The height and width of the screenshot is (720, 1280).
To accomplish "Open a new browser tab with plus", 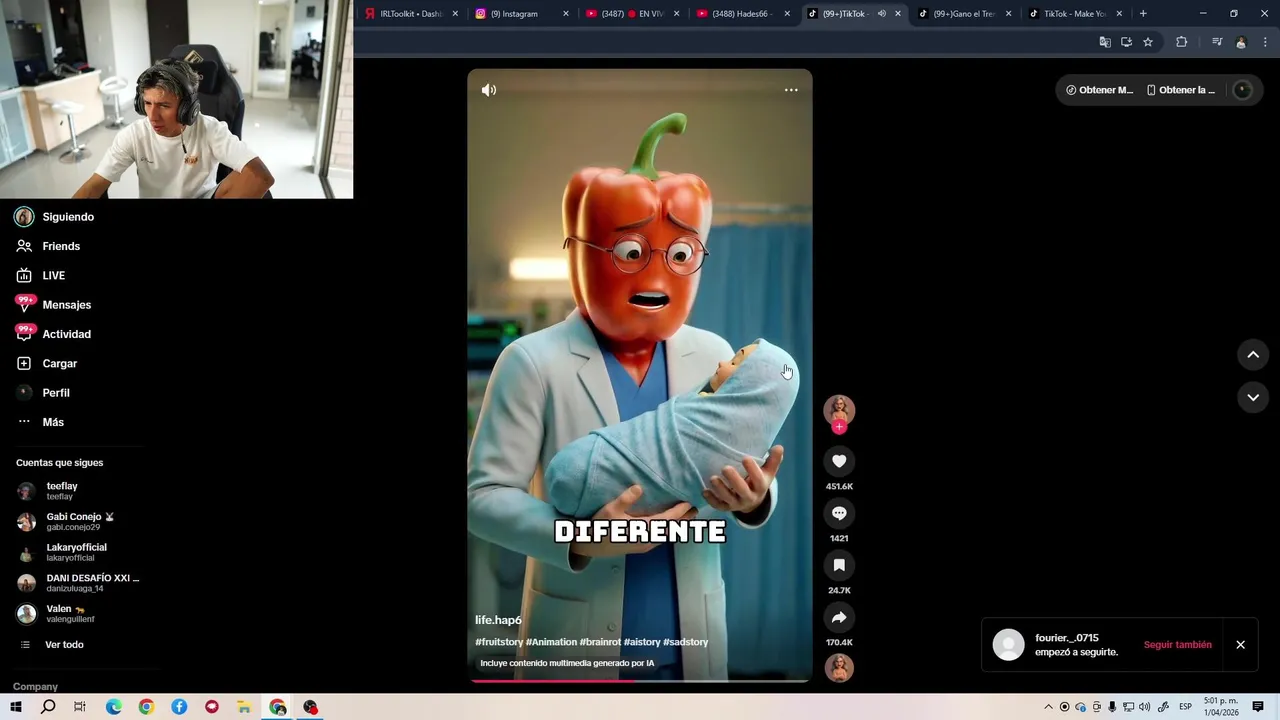I will pos(1143,14).
